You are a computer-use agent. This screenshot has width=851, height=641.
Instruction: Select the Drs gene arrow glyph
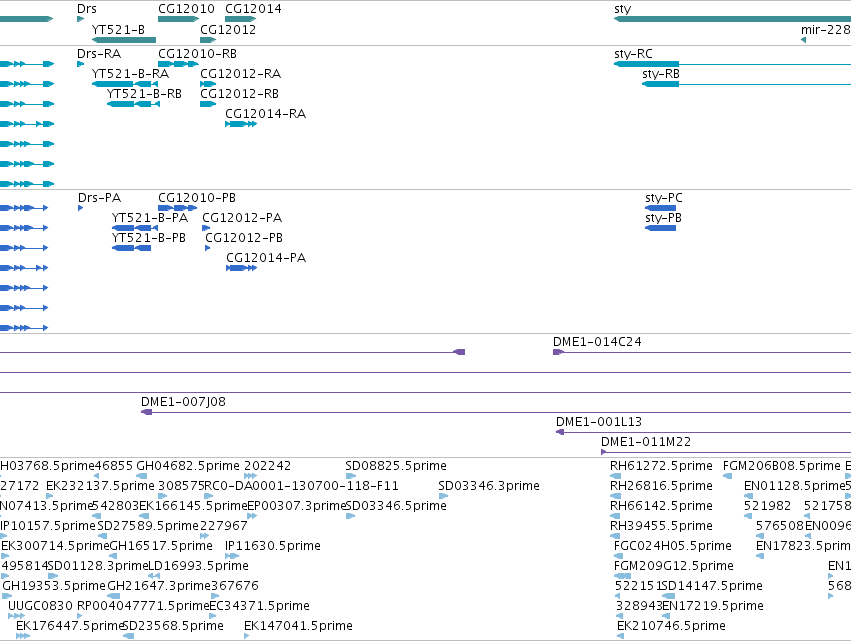click(80, 19)
